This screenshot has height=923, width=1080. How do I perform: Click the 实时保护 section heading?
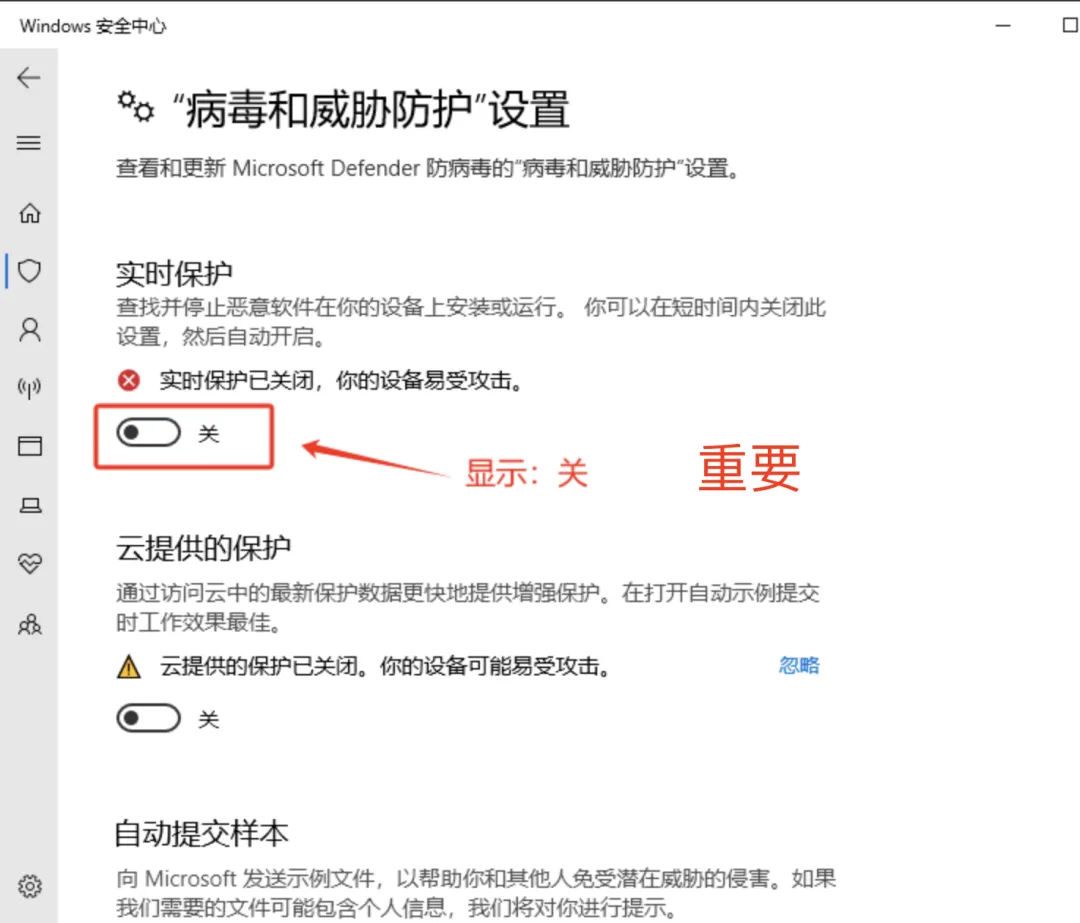[174, 274]
